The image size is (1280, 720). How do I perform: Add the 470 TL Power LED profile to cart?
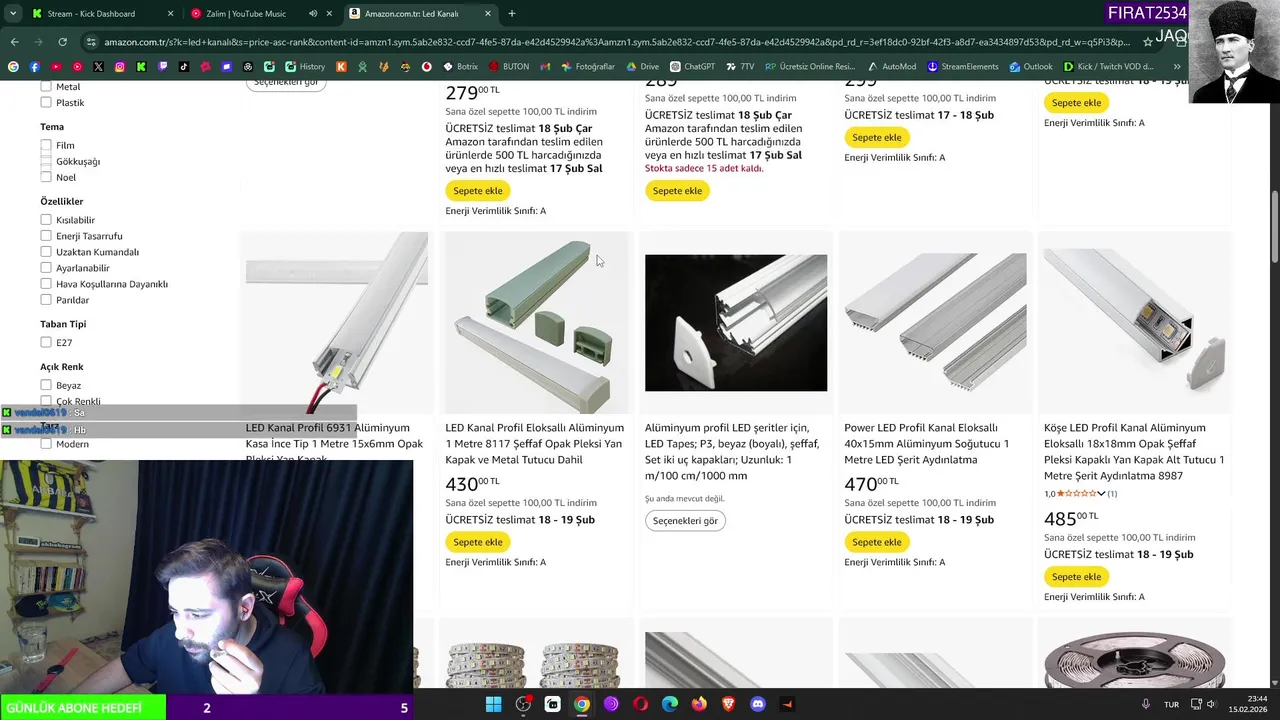pyautogui.click(x=877, y=542)
